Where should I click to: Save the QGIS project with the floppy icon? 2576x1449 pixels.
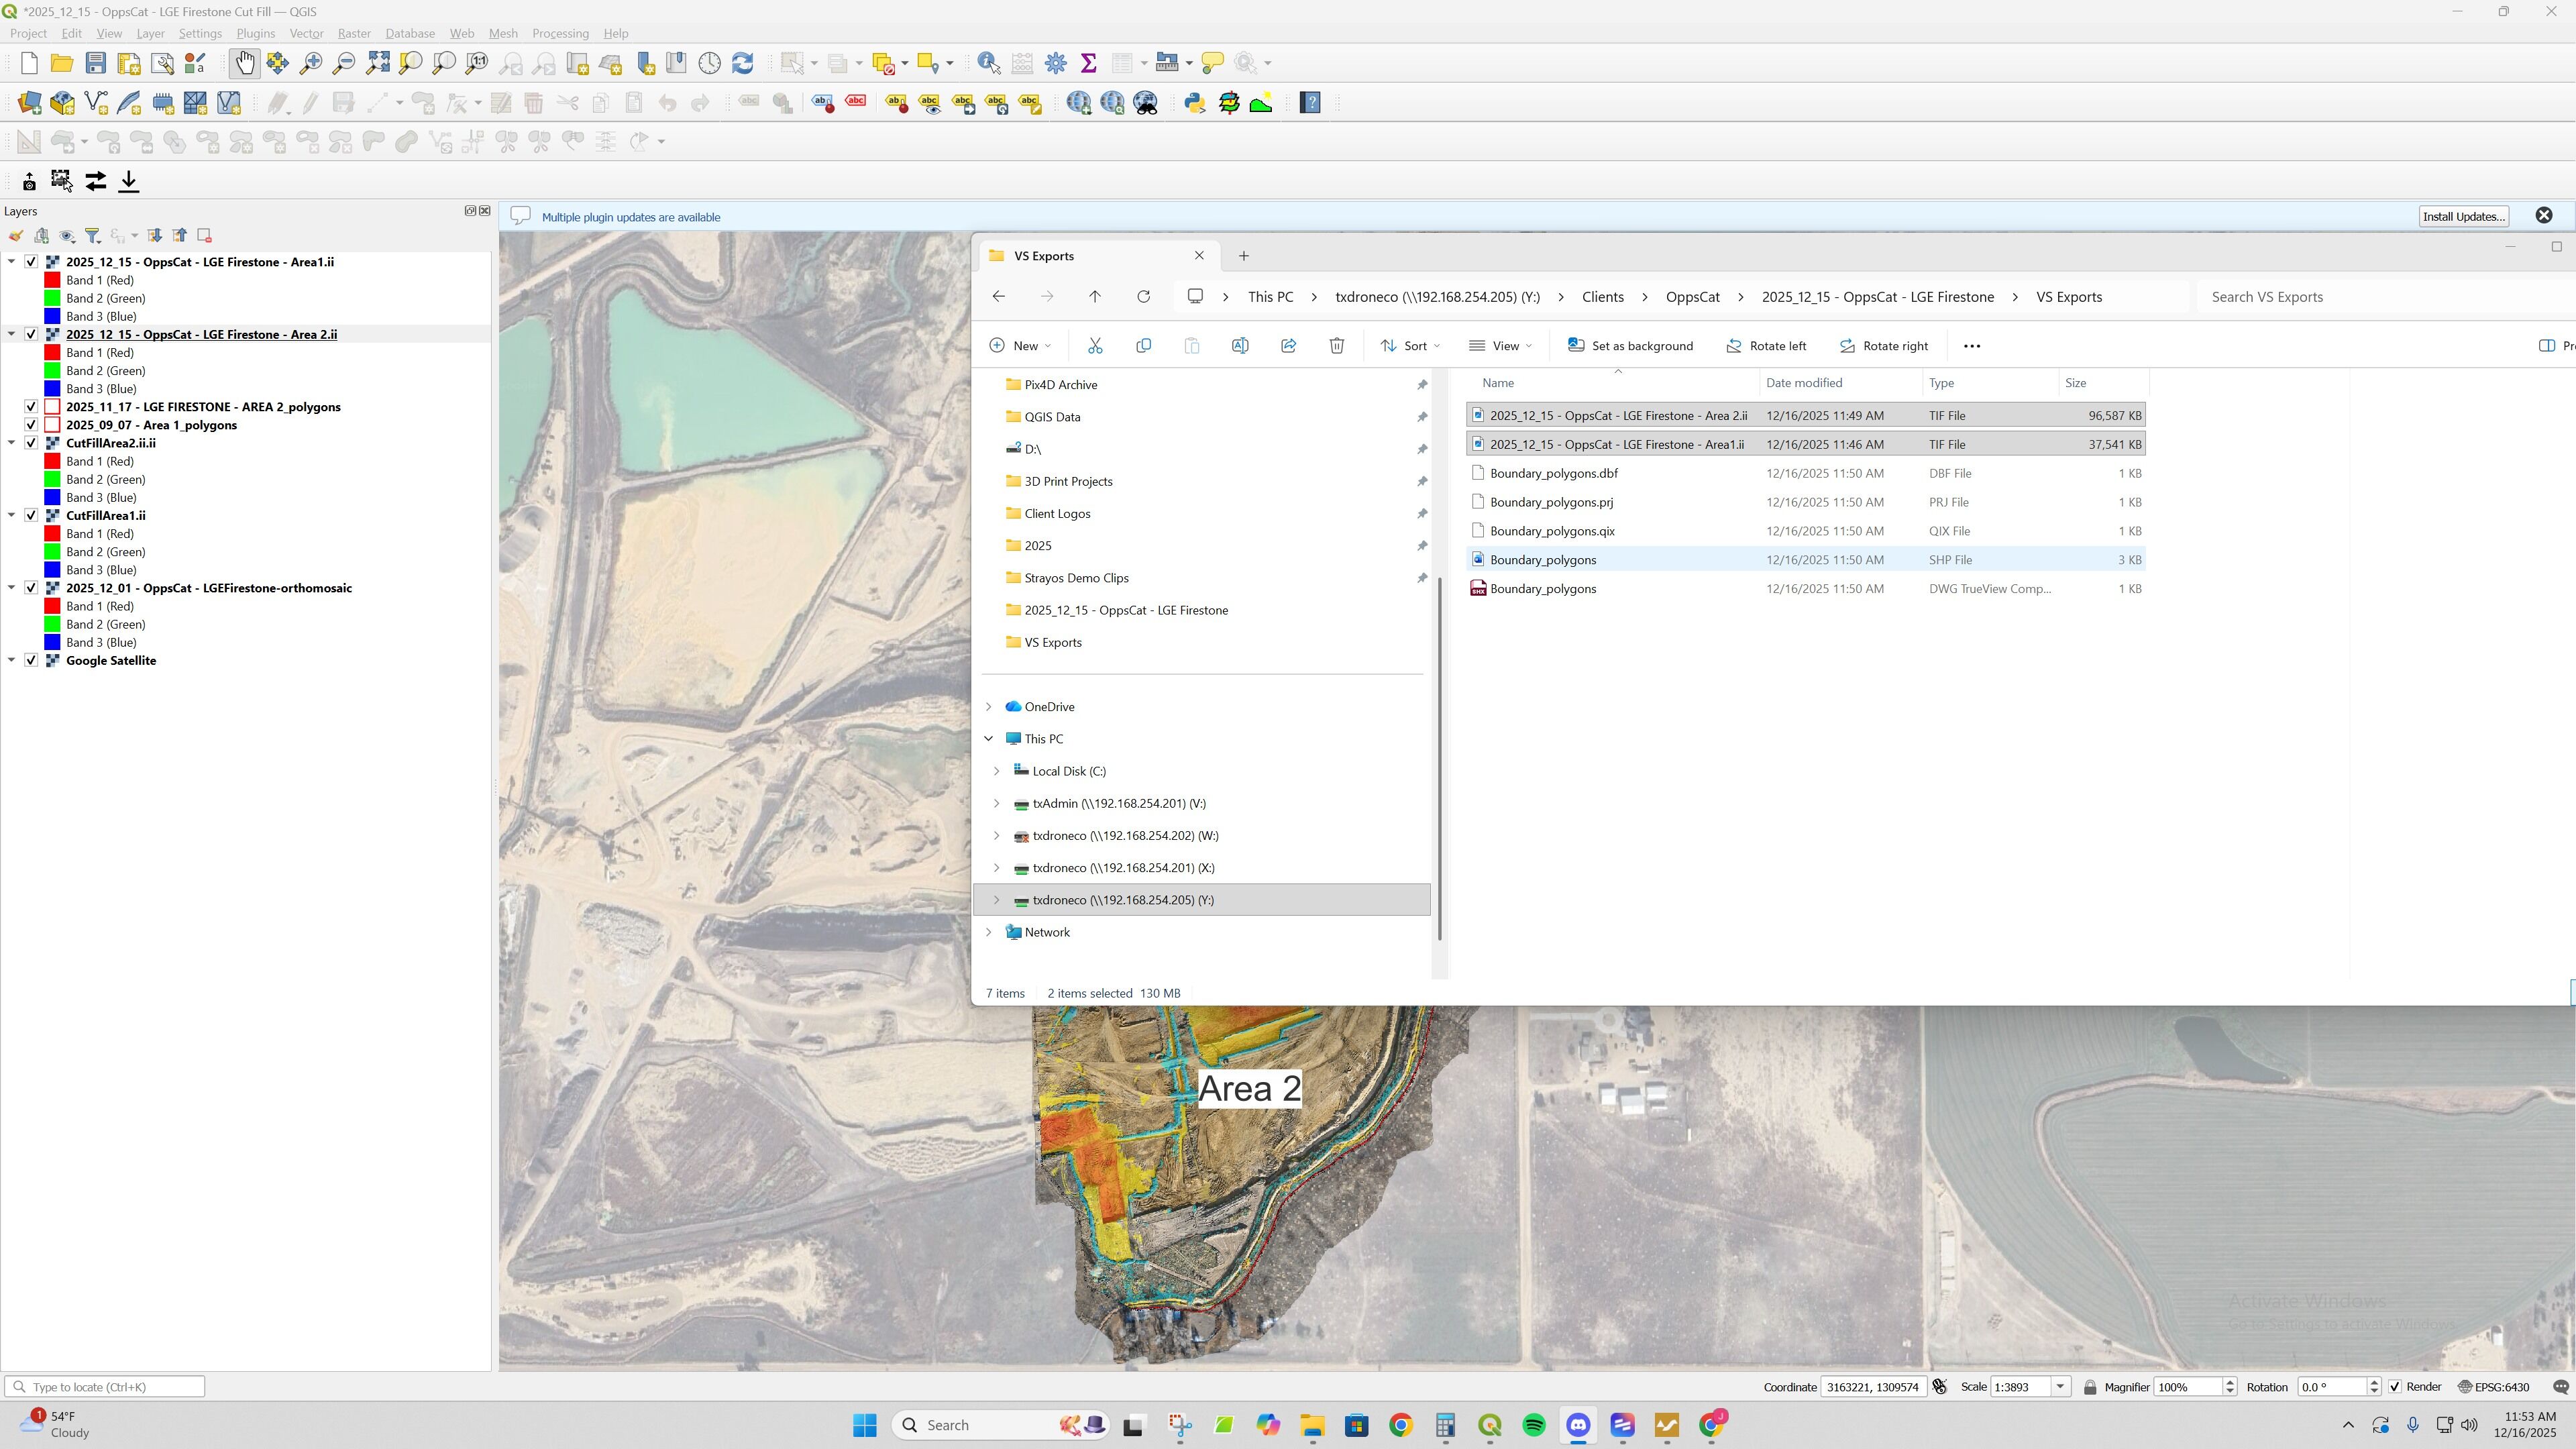point(96,63)
